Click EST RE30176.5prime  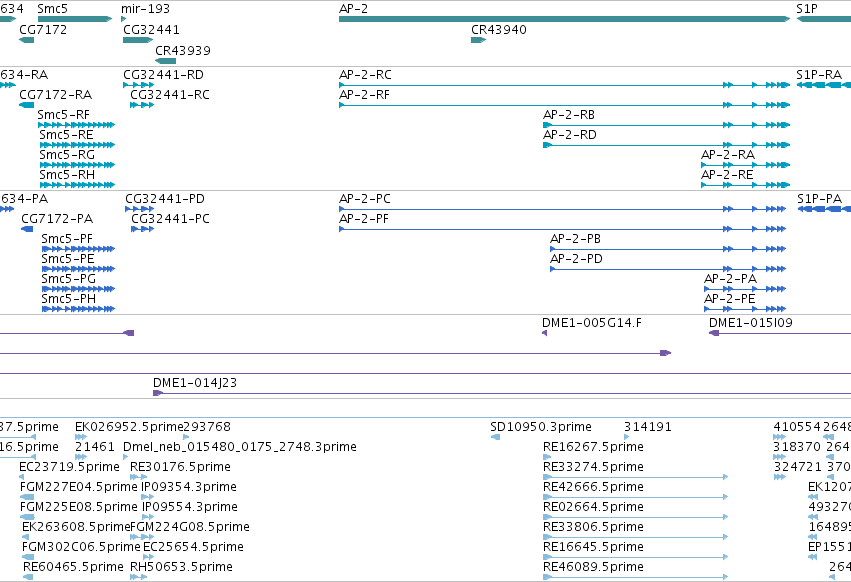point(138,477)
